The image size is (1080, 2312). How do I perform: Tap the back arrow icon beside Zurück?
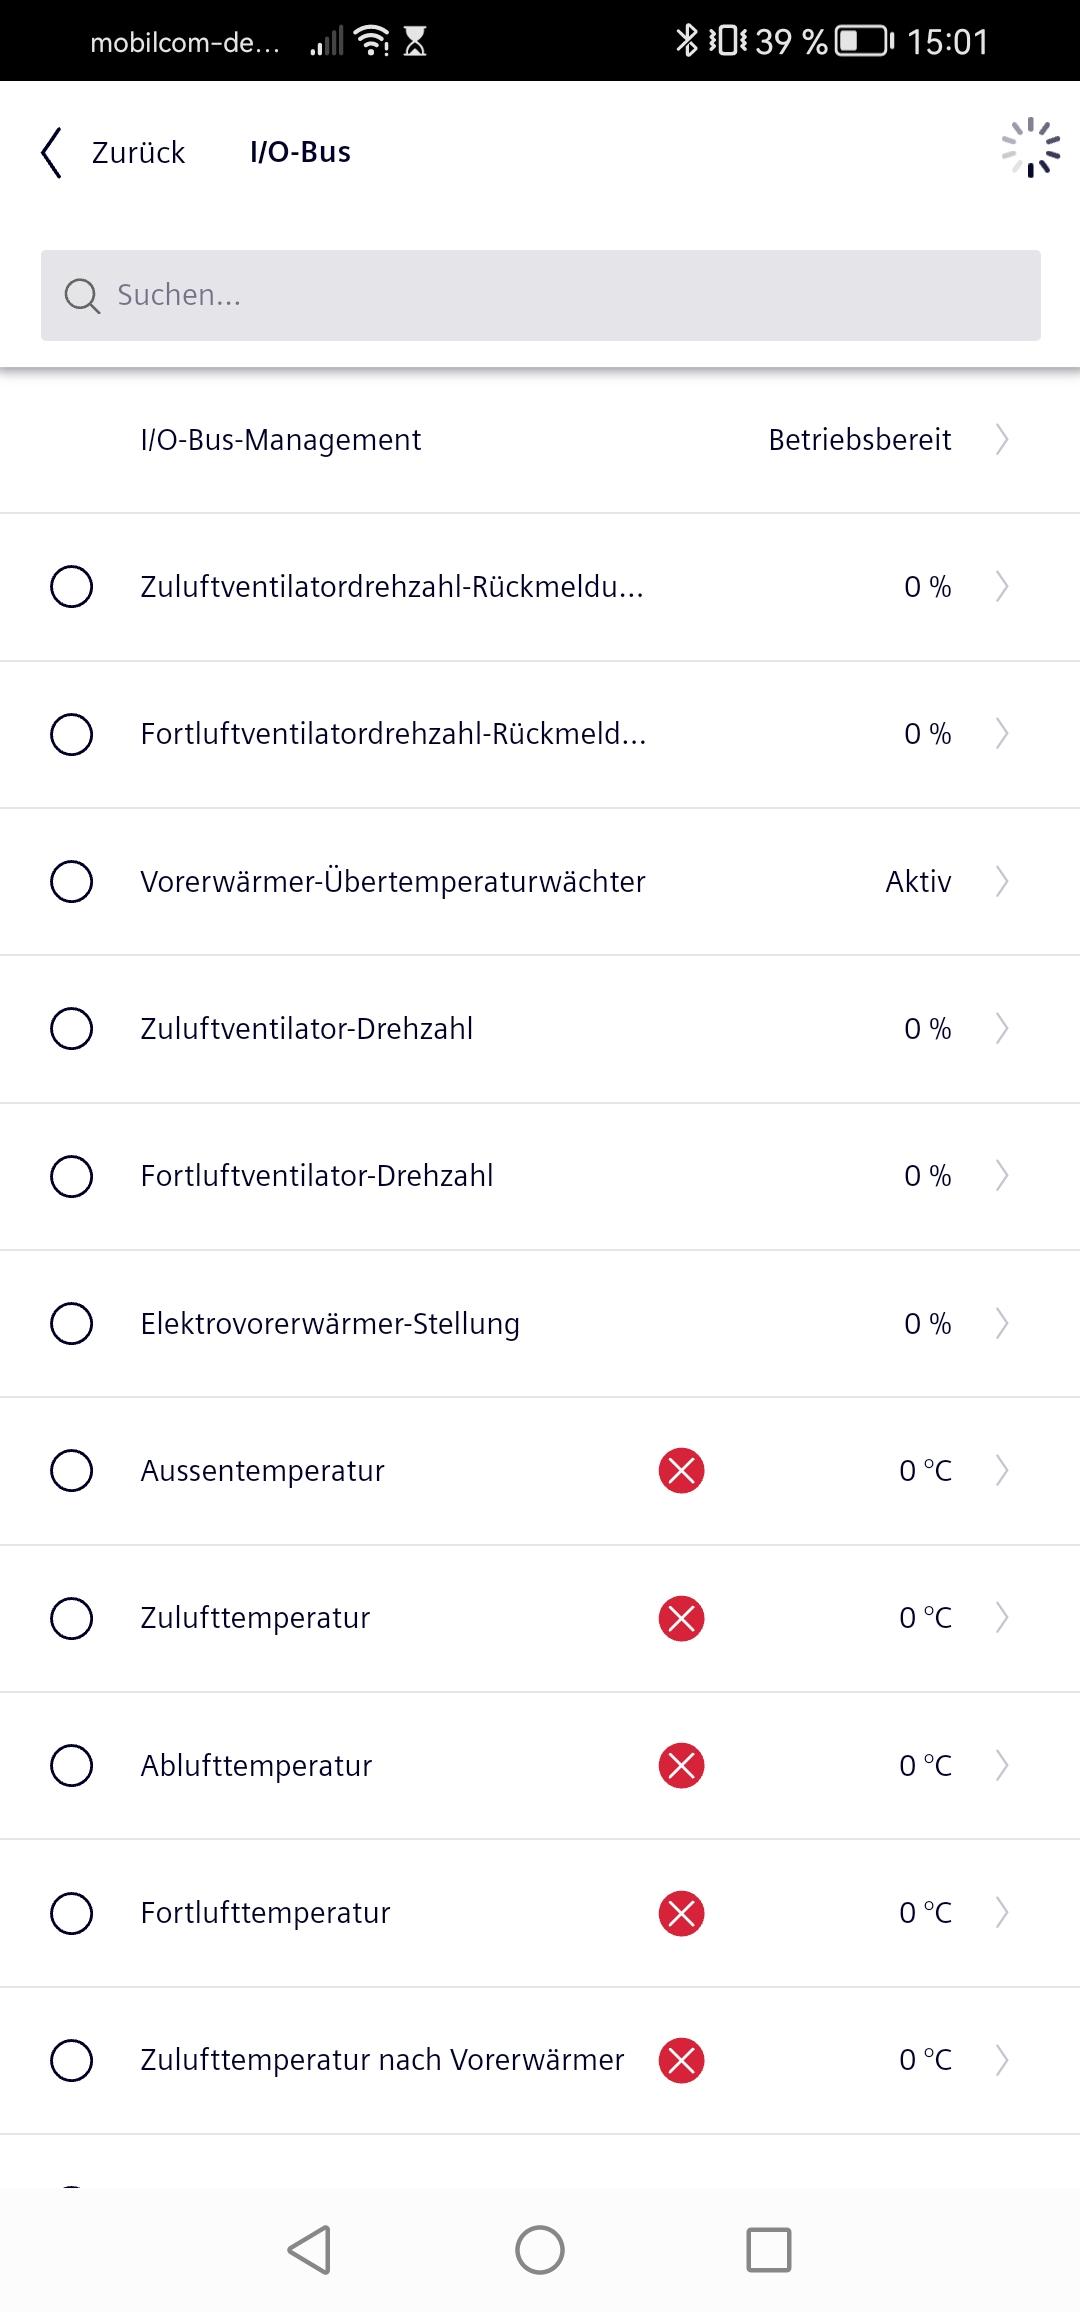(51, 152)
